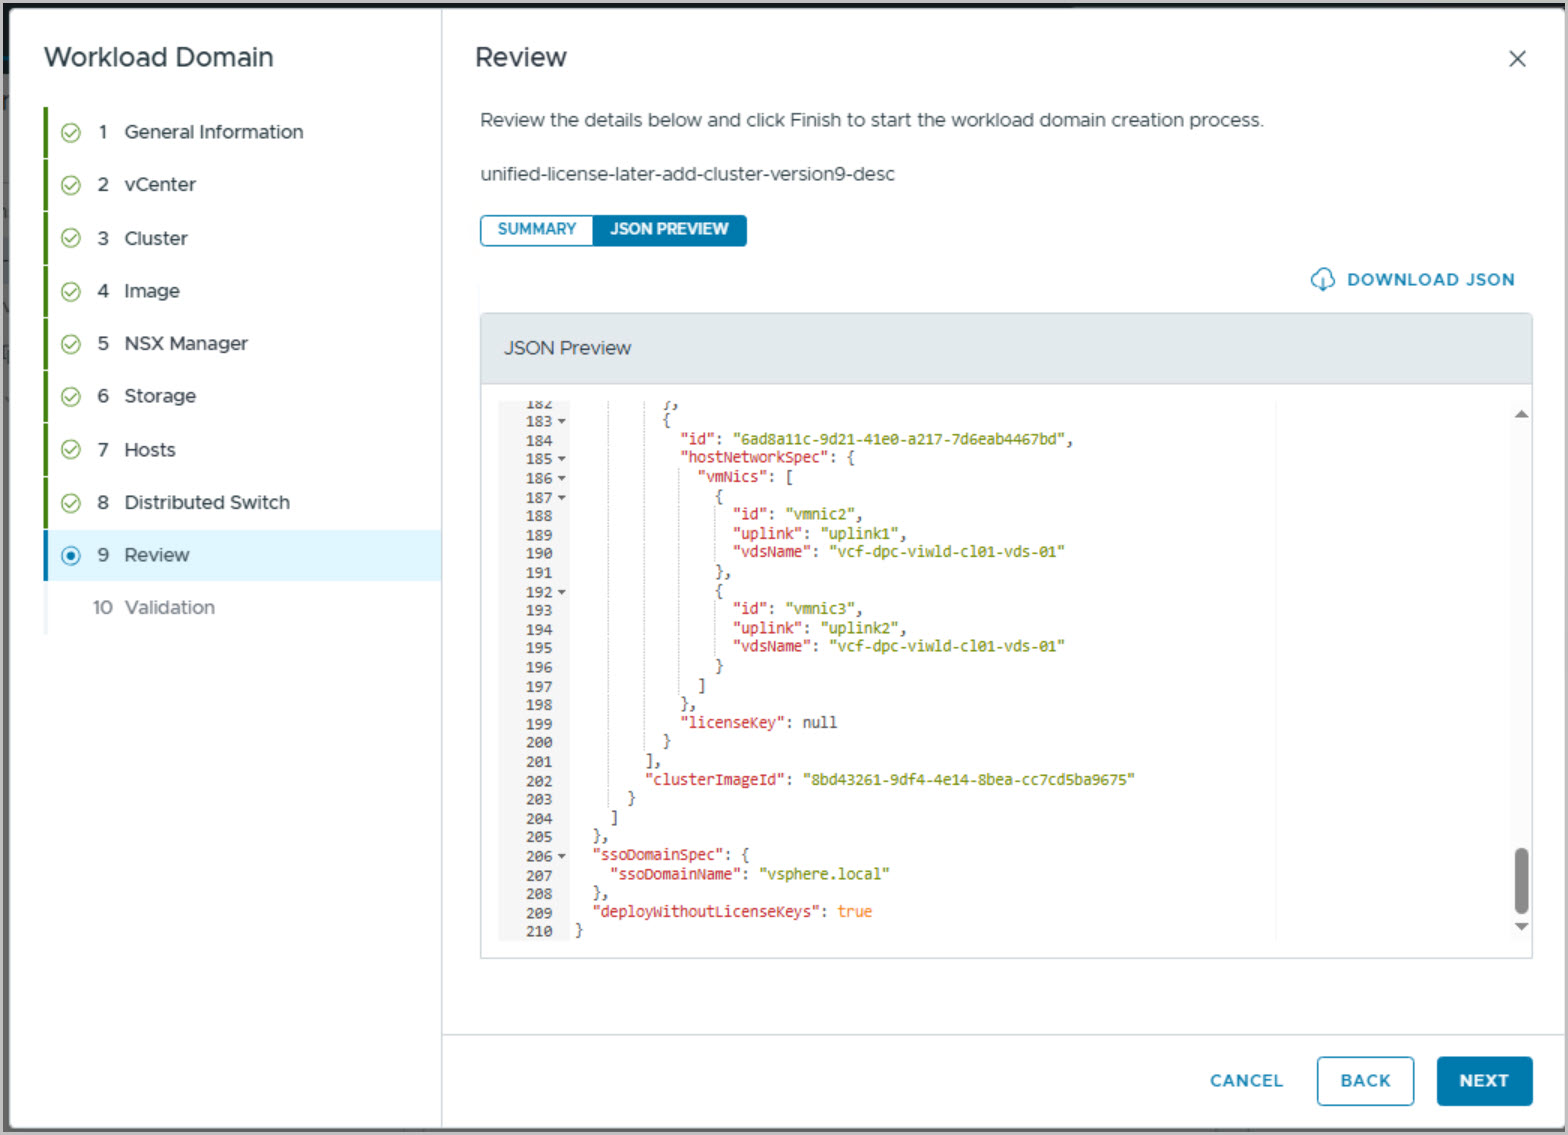Collapse the vmNics array at line 186

pos(562,479)
